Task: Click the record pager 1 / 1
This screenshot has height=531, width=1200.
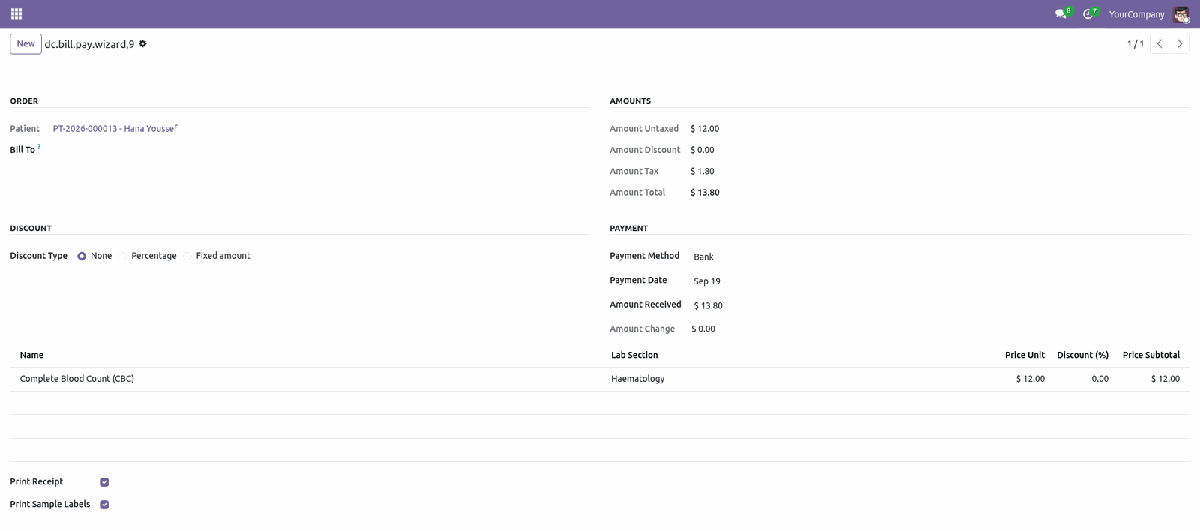Action: click(x=1135, y=44)
